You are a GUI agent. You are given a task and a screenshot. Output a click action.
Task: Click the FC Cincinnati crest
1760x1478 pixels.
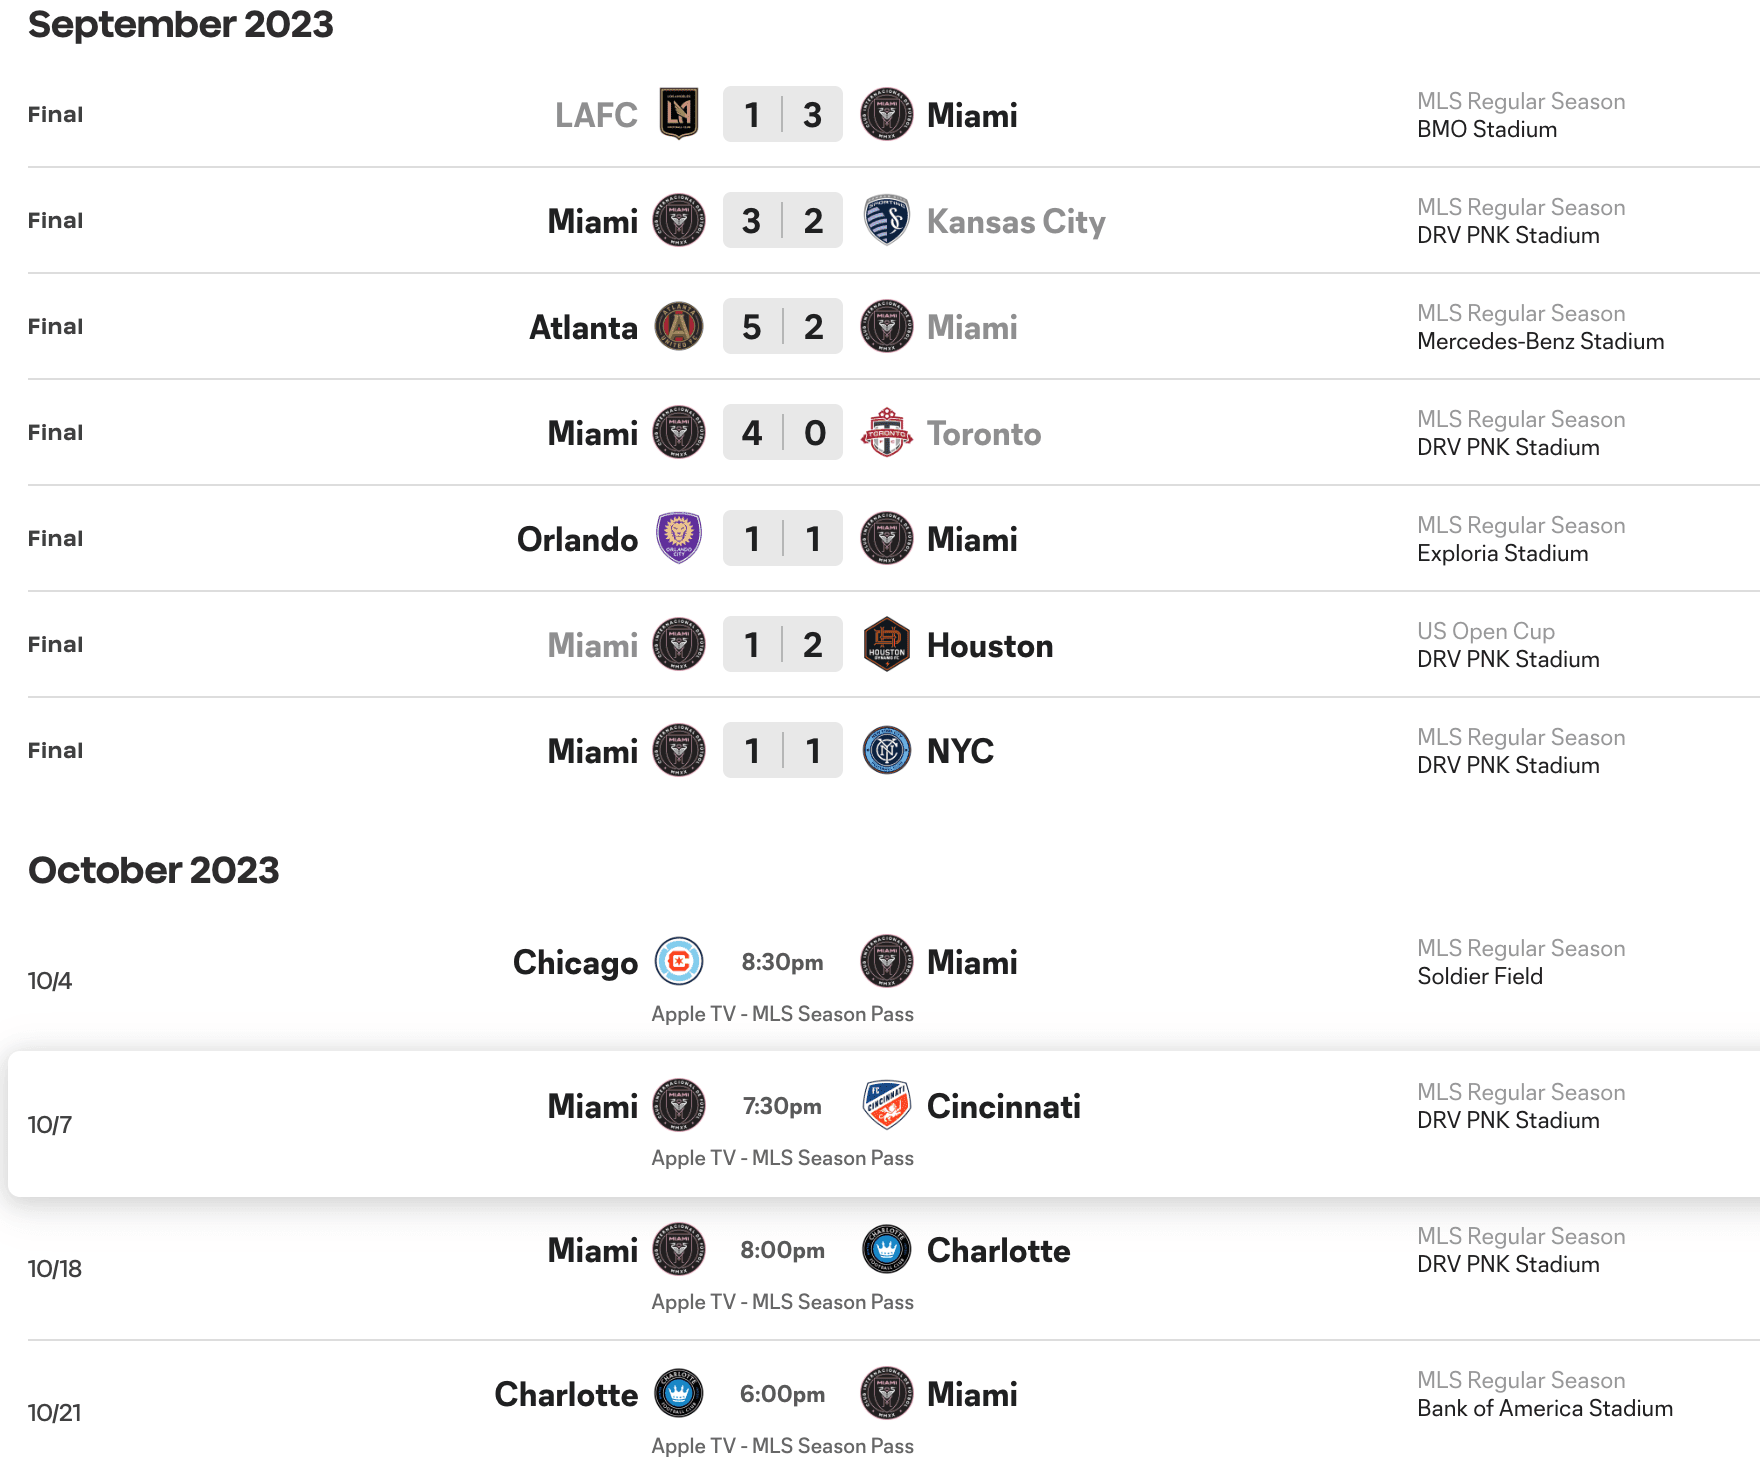tap(886, 1106)
